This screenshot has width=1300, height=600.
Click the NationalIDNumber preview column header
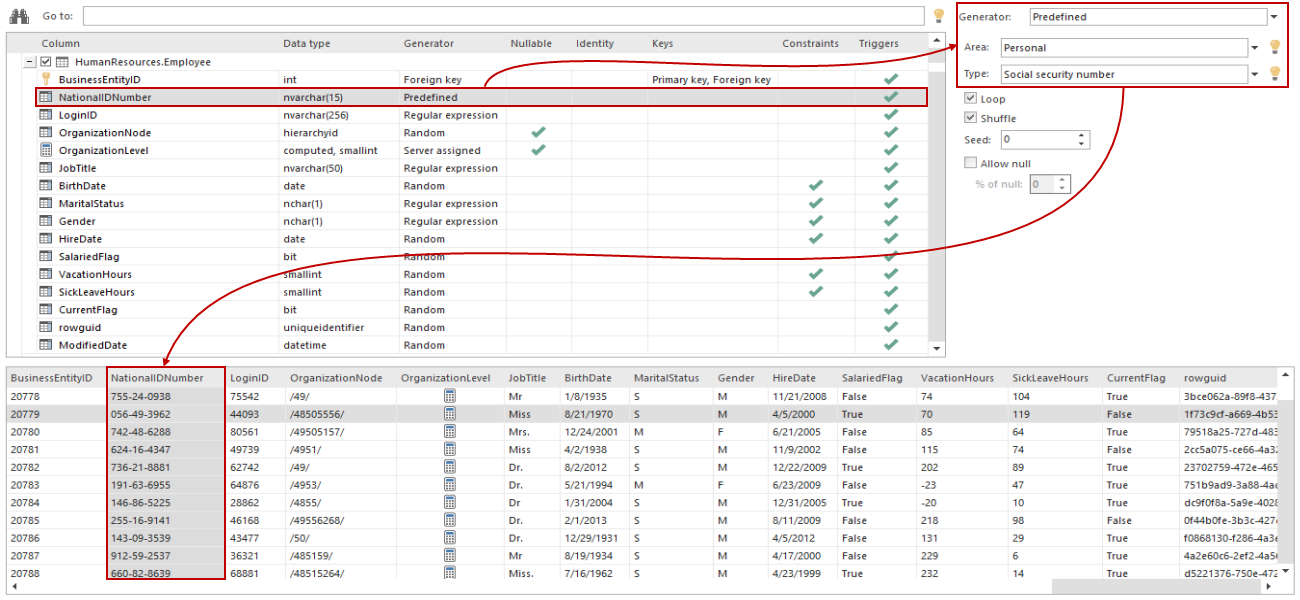point(157,378)
